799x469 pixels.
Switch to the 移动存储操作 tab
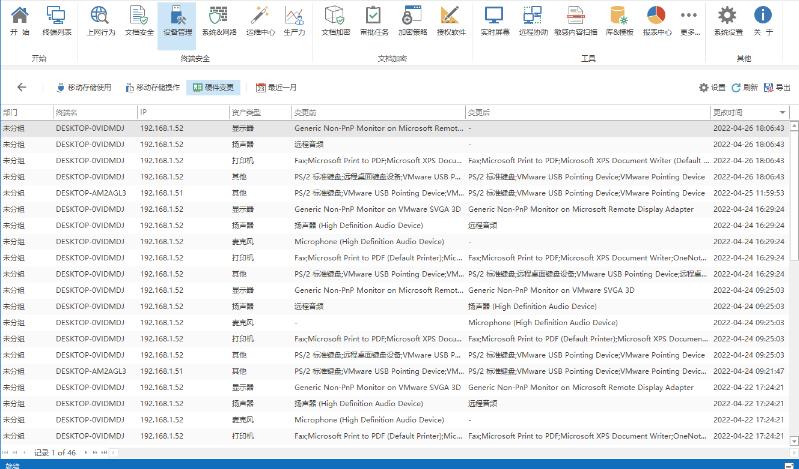(x=153, y=88)
